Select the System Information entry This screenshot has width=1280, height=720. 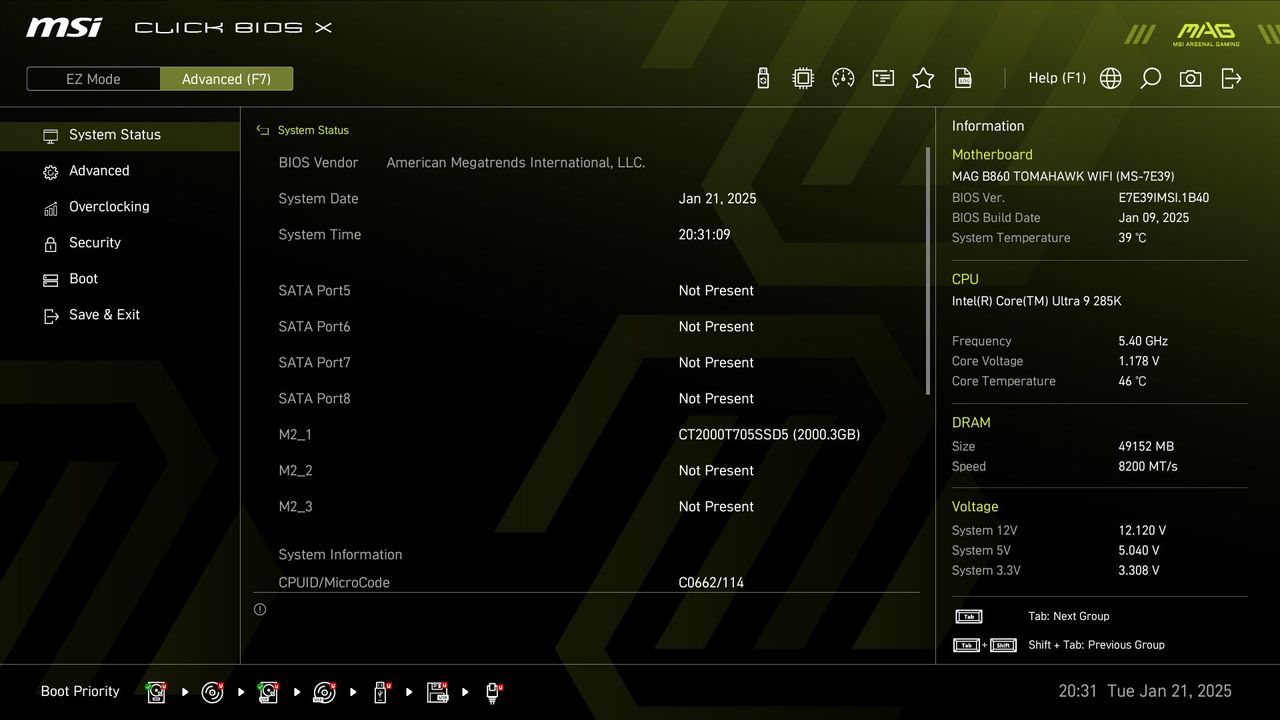pos(340,555)
